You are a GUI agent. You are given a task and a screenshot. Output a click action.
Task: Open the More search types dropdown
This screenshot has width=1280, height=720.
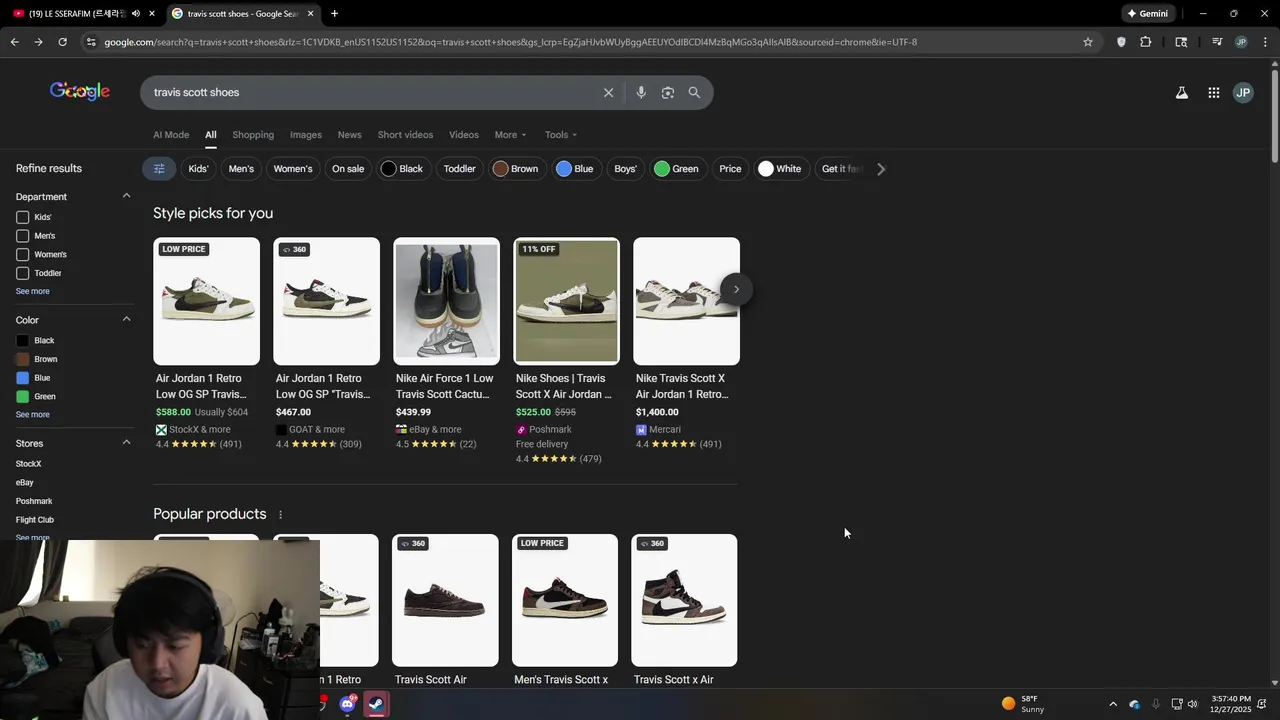510,135
